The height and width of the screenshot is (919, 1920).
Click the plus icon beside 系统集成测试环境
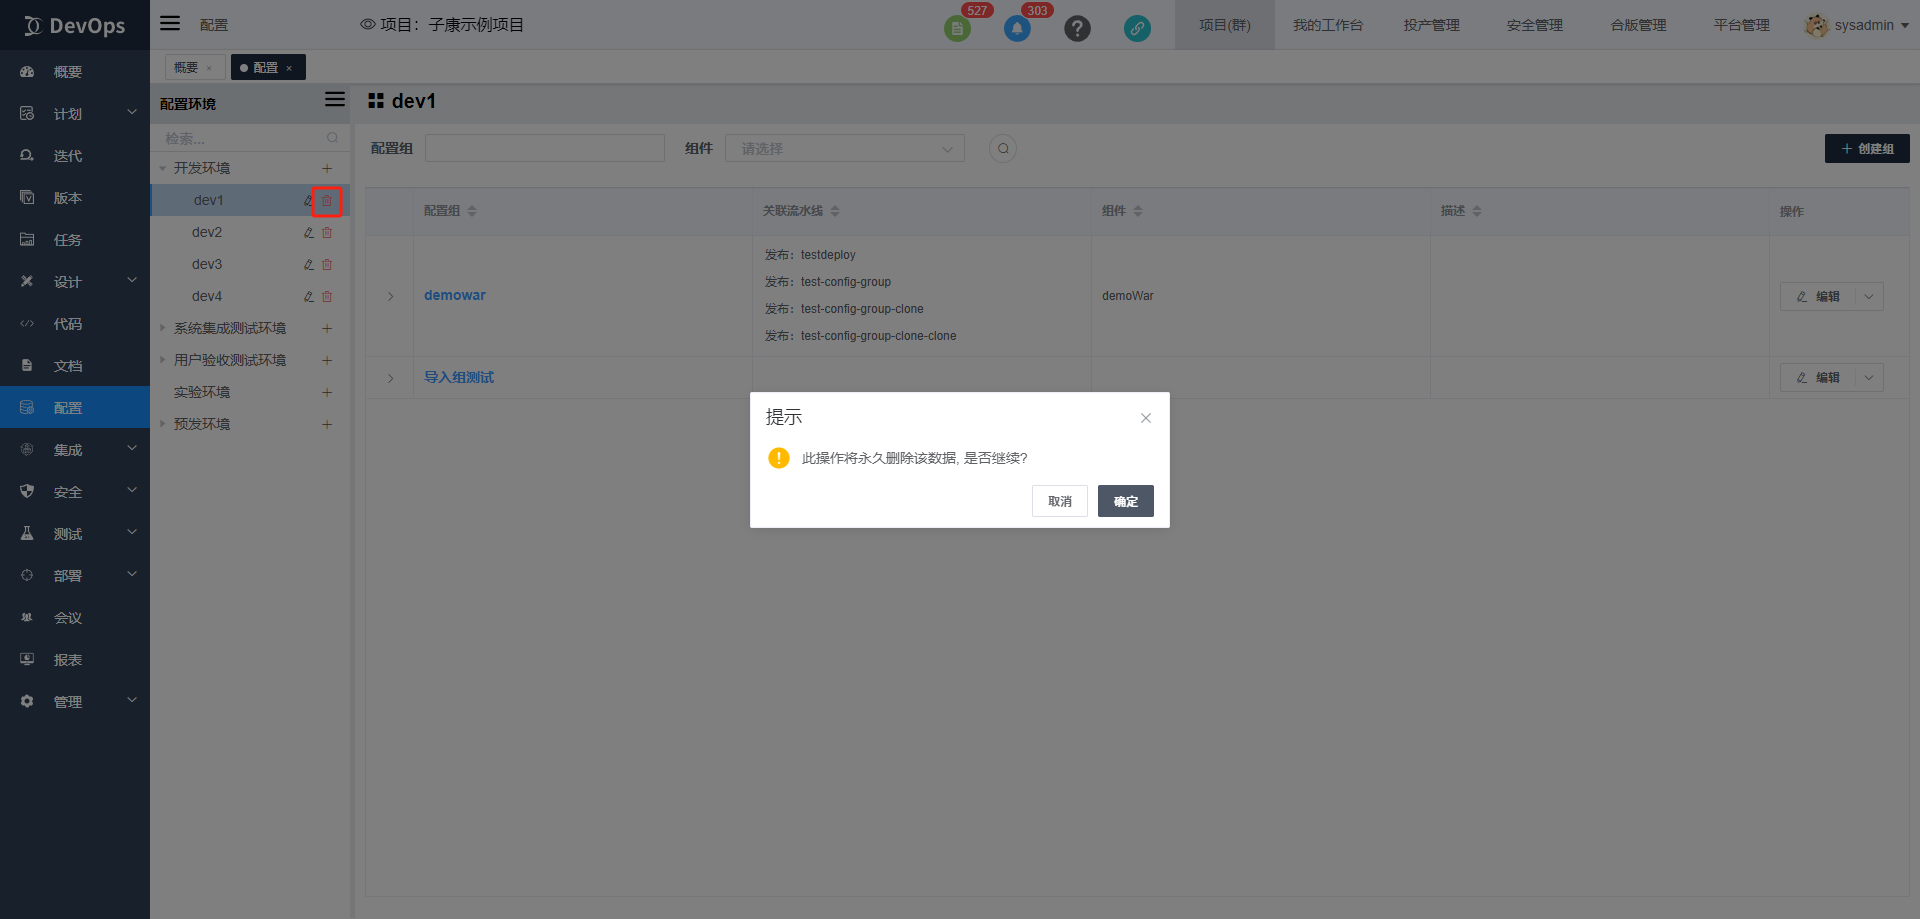coord(327,328)
